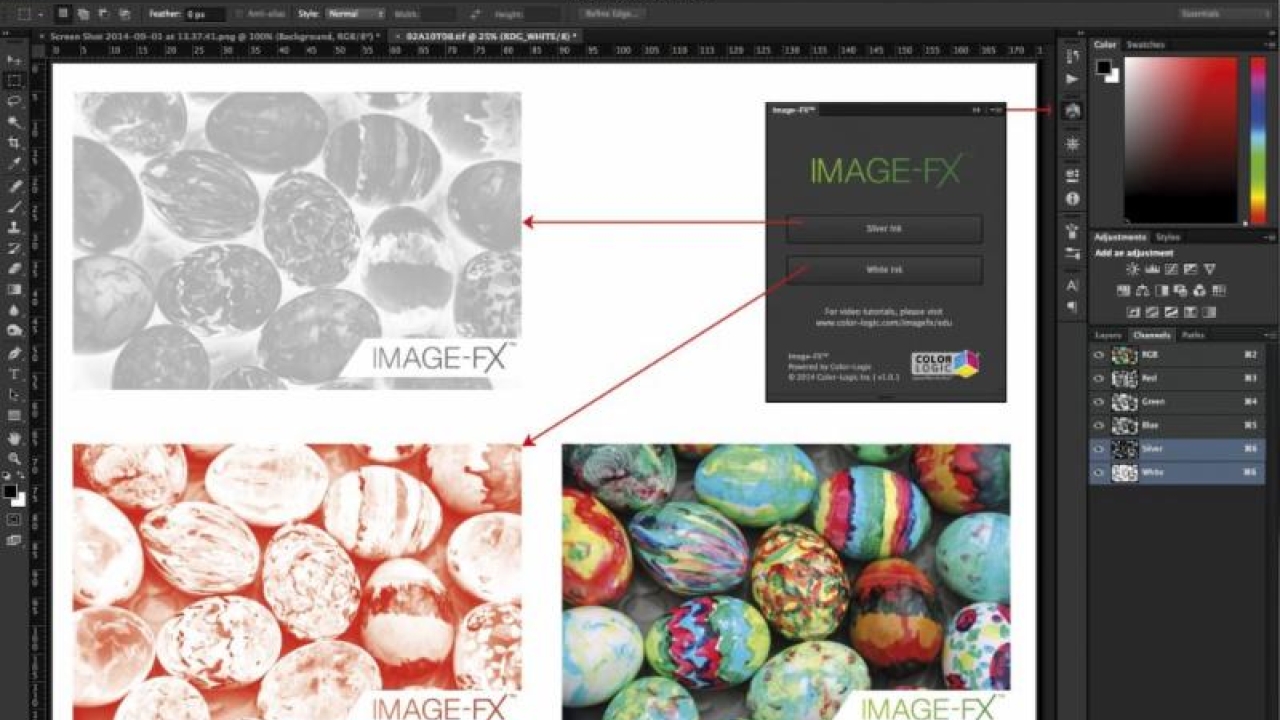Open the Image-FX panel icon in dock
This screenshot has height=720, width=1280.
(x=1073, y=110)
